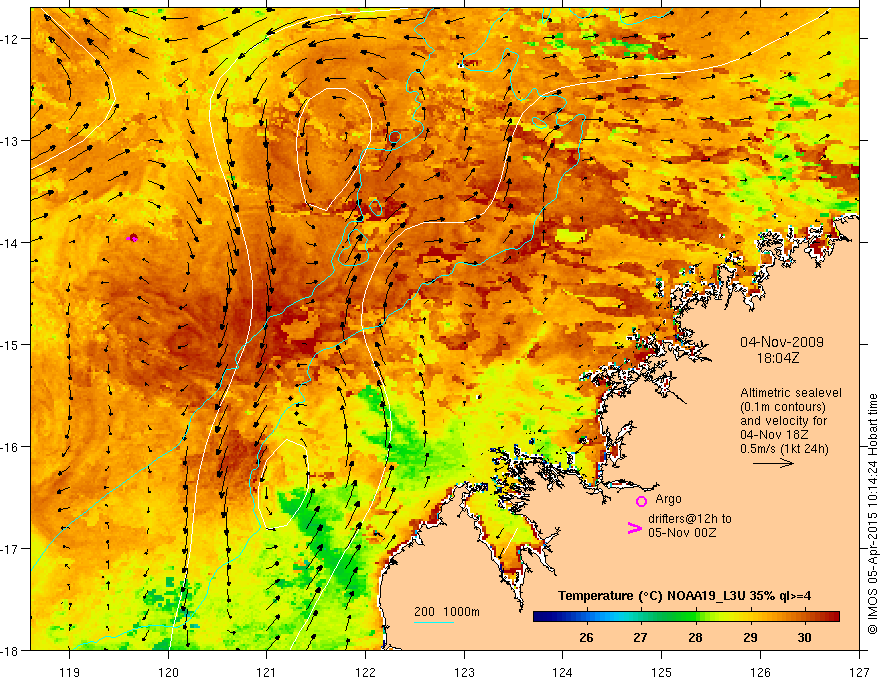Click the '05-Nov 00Z' legend text
This screenshot has height=680, width=880.
point(682,533)
